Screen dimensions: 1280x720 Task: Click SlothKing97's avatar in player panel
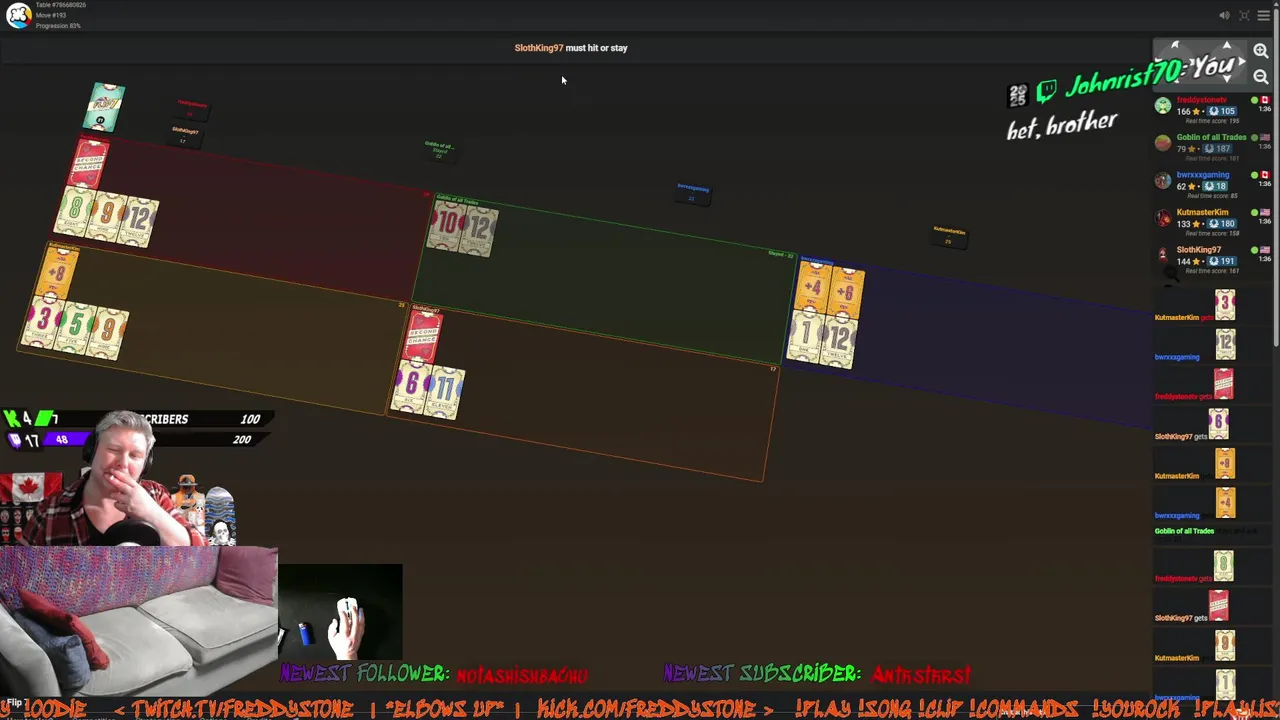[1162, 255]
